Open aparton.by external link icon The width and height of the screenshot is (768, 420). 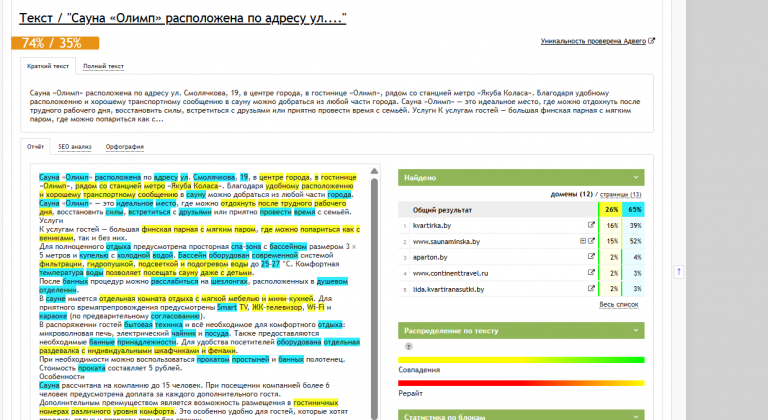coord(591,257)
